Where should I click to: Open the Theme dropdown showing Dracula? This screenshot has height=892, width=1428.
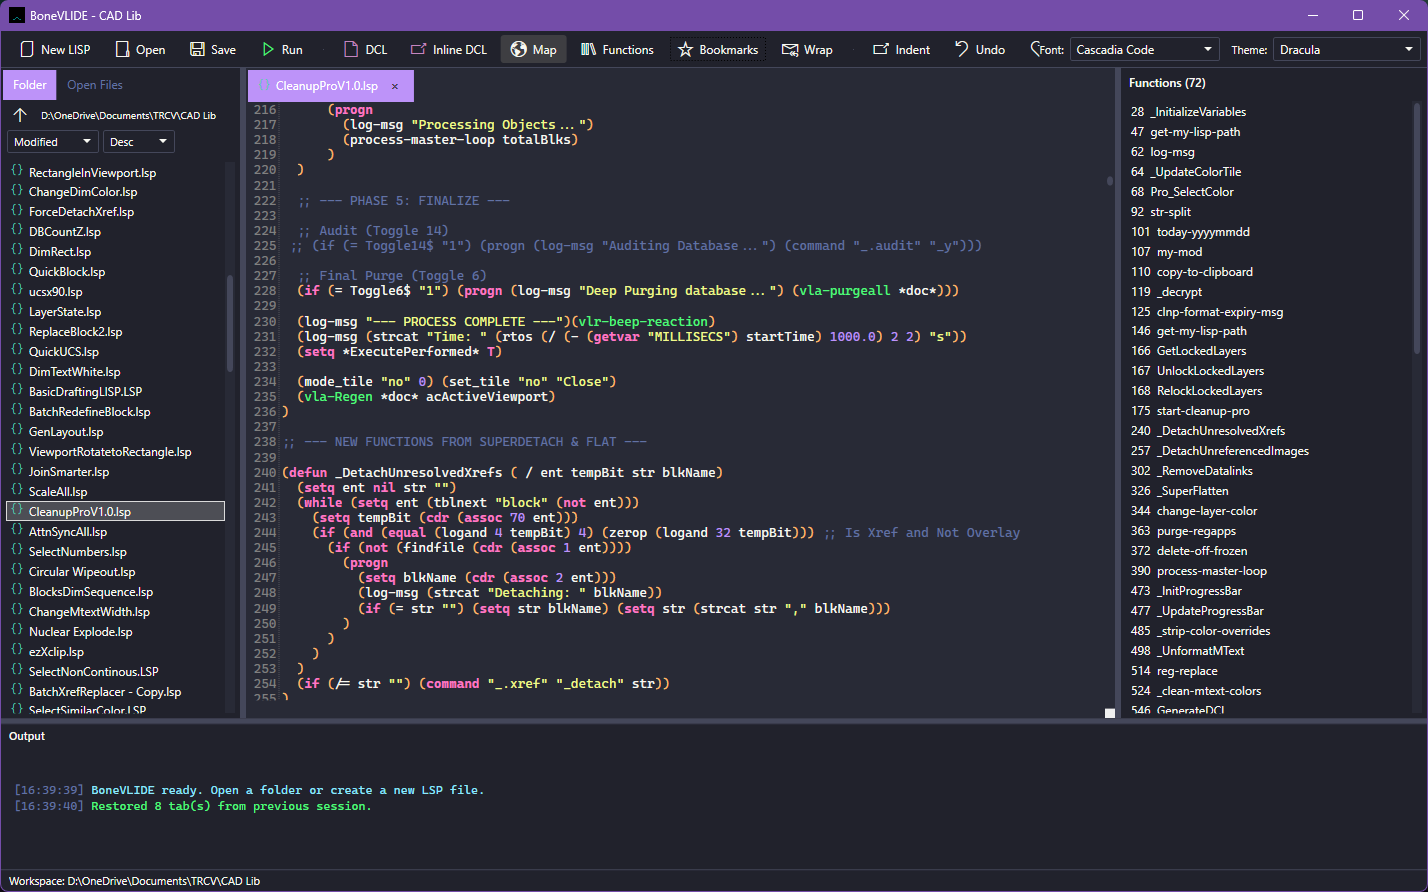pos(1346,49)
